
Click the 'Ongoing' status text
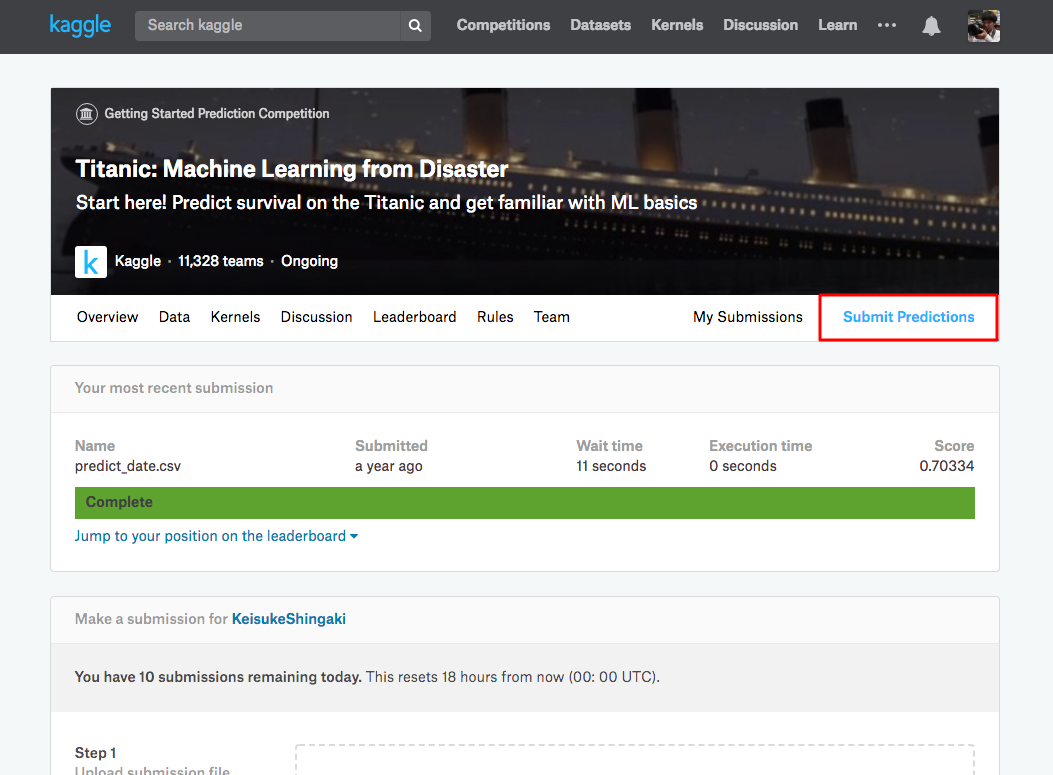pyautogui.click(x=310, y=261)
